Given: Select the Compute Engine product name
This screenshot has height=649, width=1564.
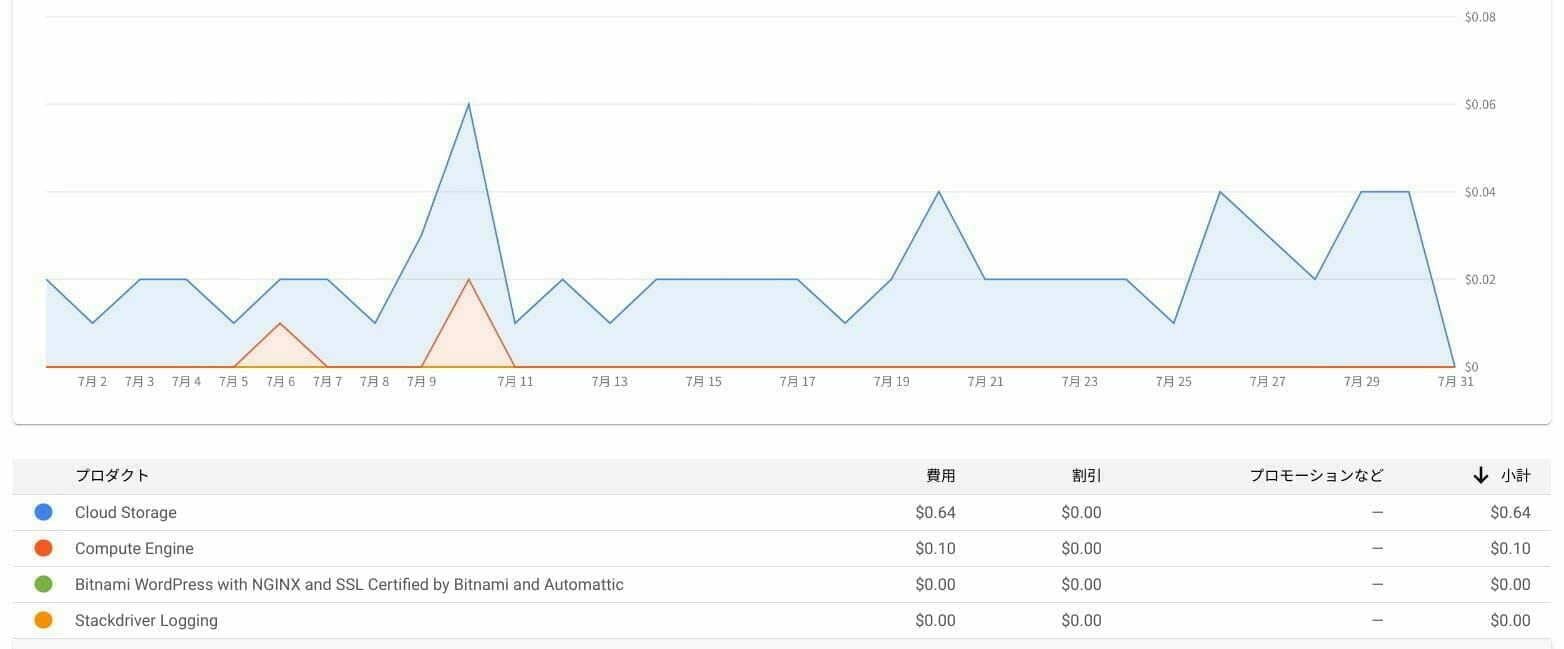Looking at the screenshot, I should point(134,548).
